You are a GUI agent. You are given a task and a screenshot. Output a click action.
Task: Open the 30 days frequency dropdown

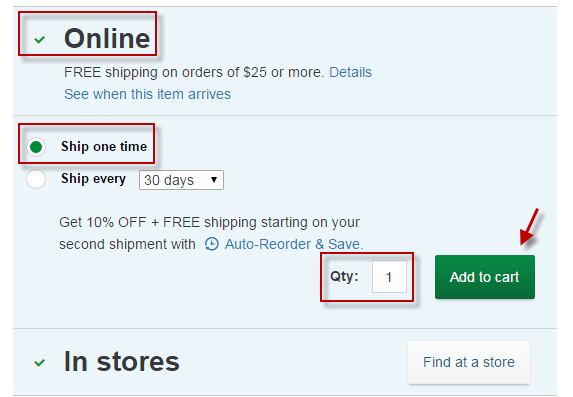point(181,180)
